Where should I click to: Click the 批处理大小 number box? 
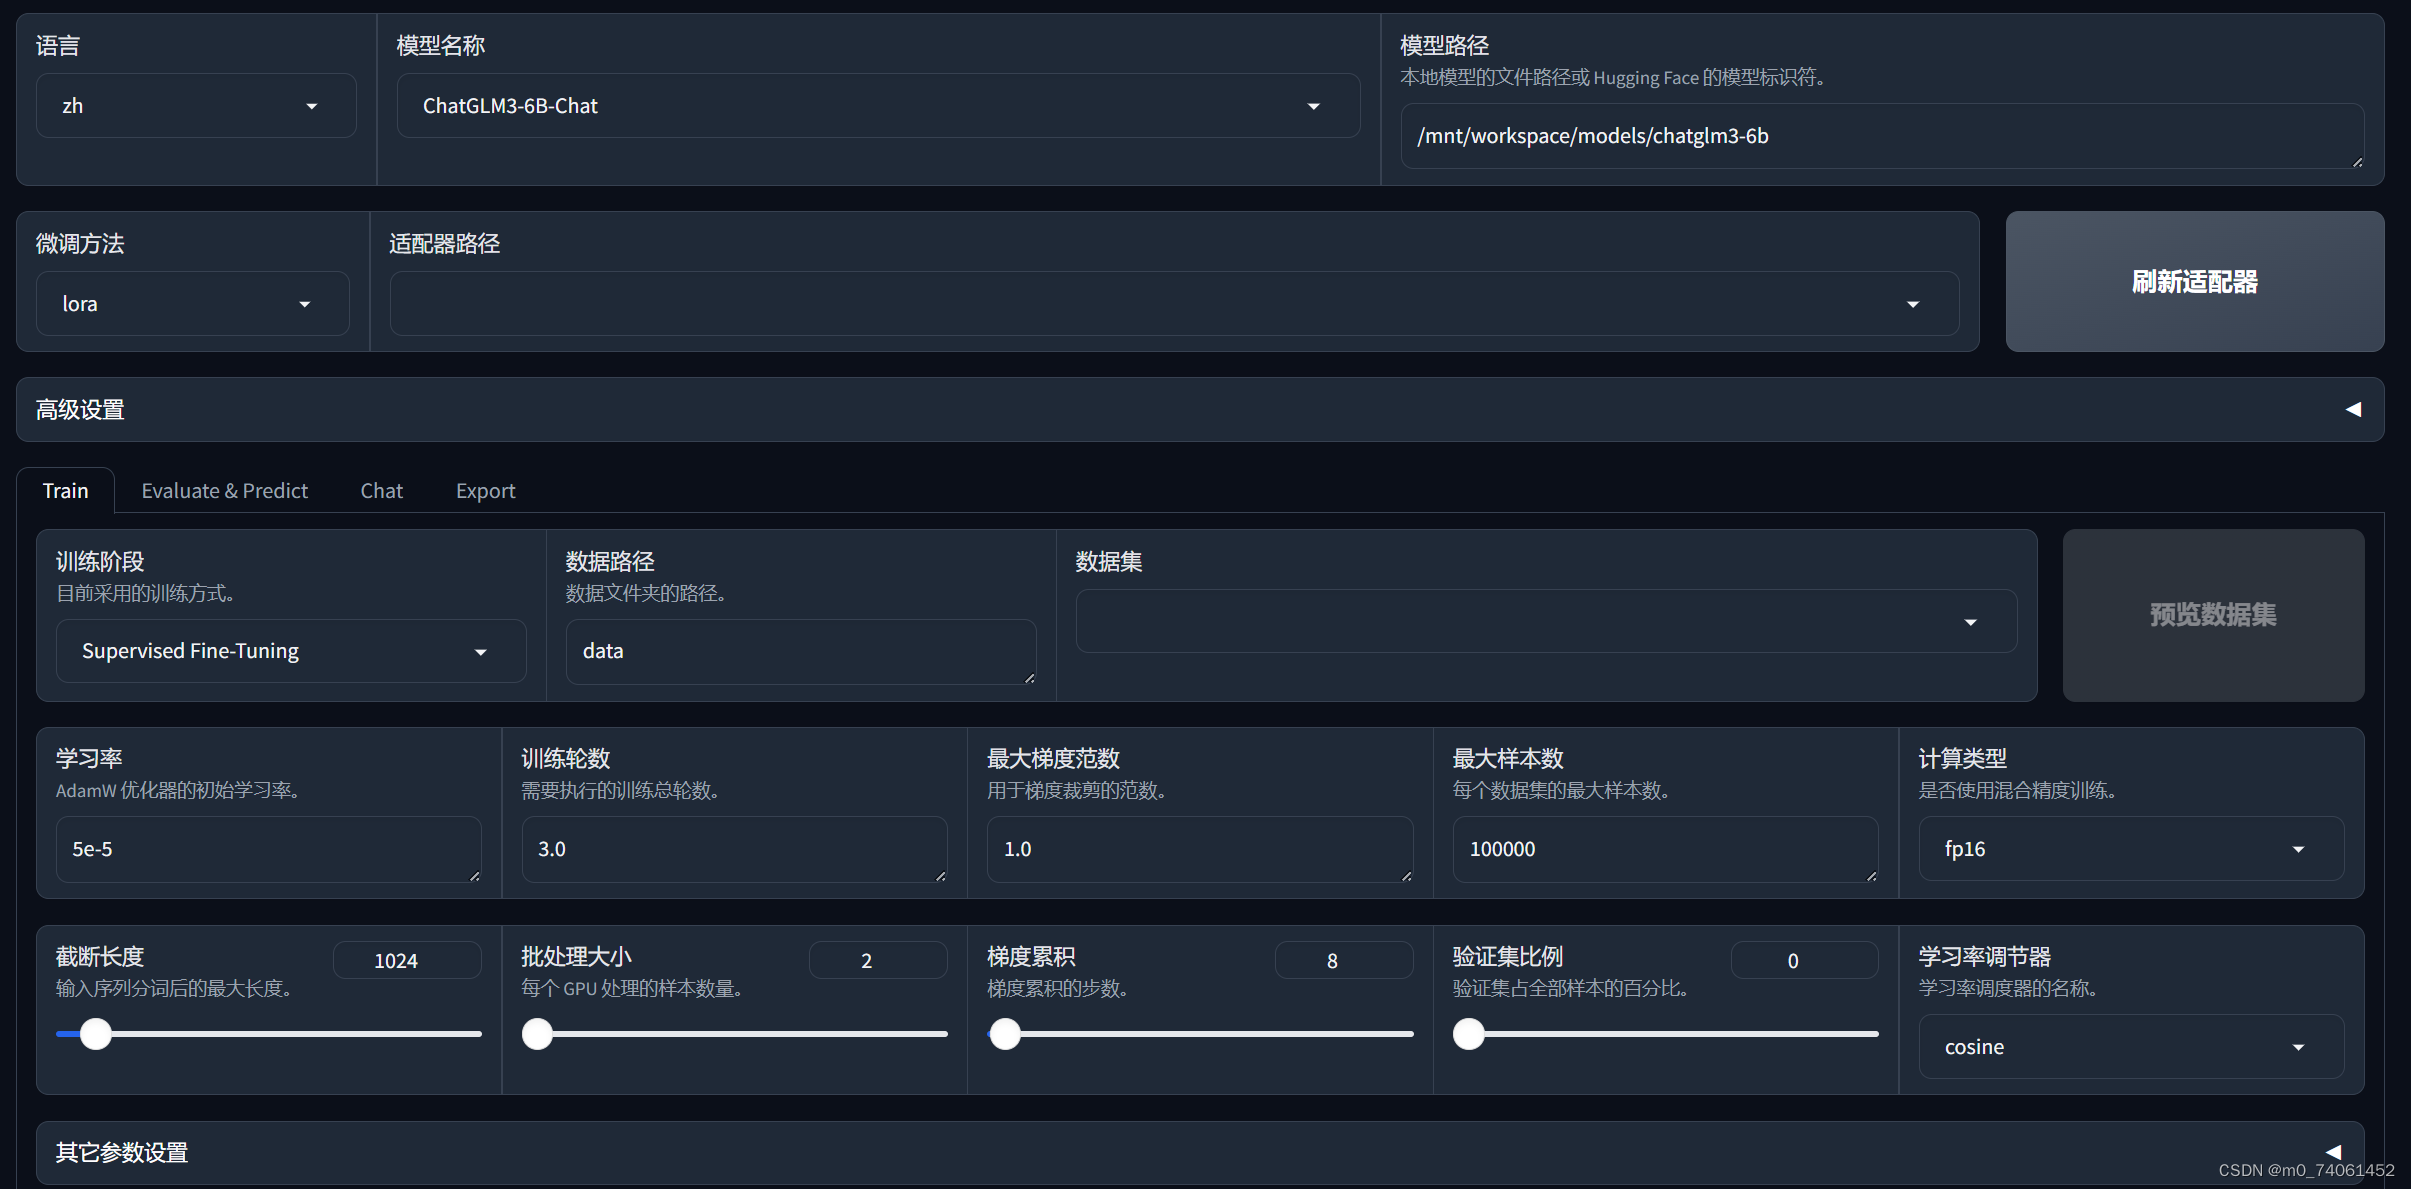click(x=877, y=961)
